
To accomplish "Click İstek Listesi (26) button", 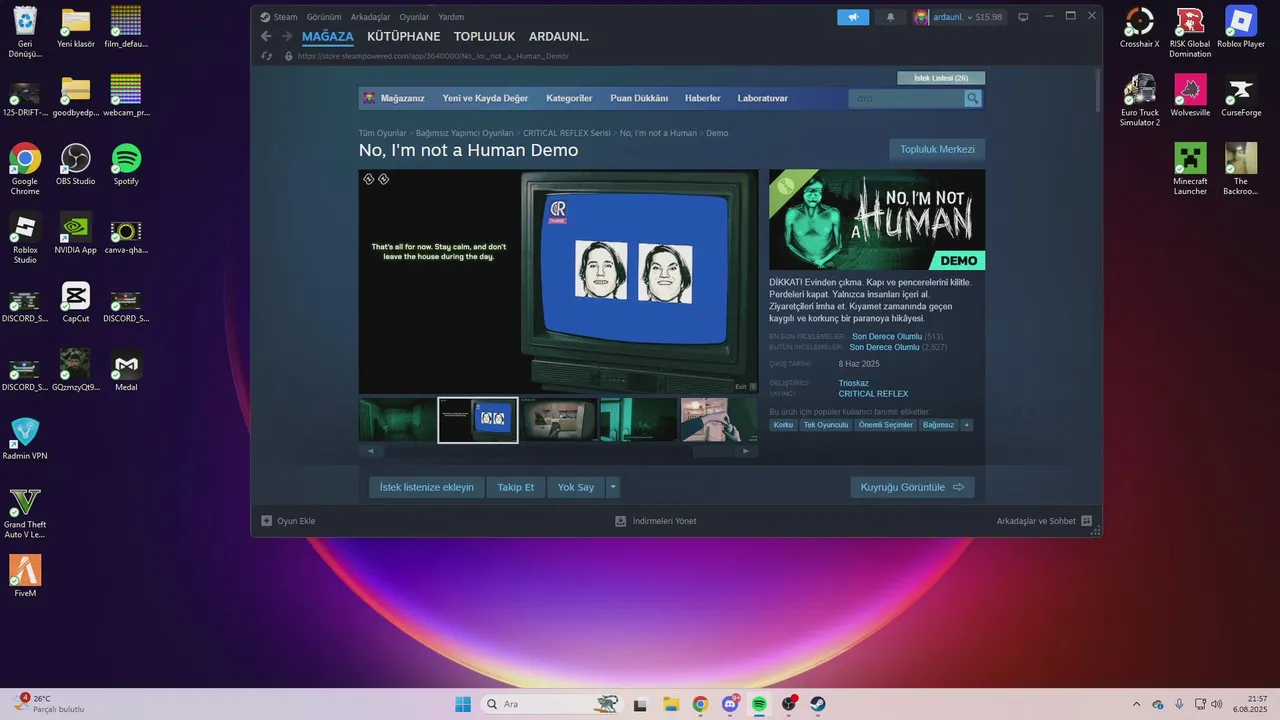I will 941,78.
